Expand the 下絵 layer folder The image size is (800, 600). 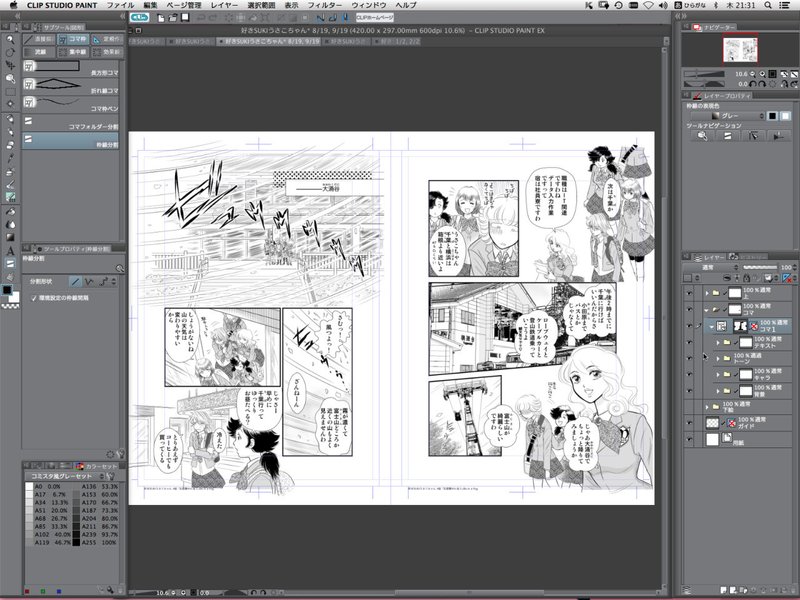(707, 407)
